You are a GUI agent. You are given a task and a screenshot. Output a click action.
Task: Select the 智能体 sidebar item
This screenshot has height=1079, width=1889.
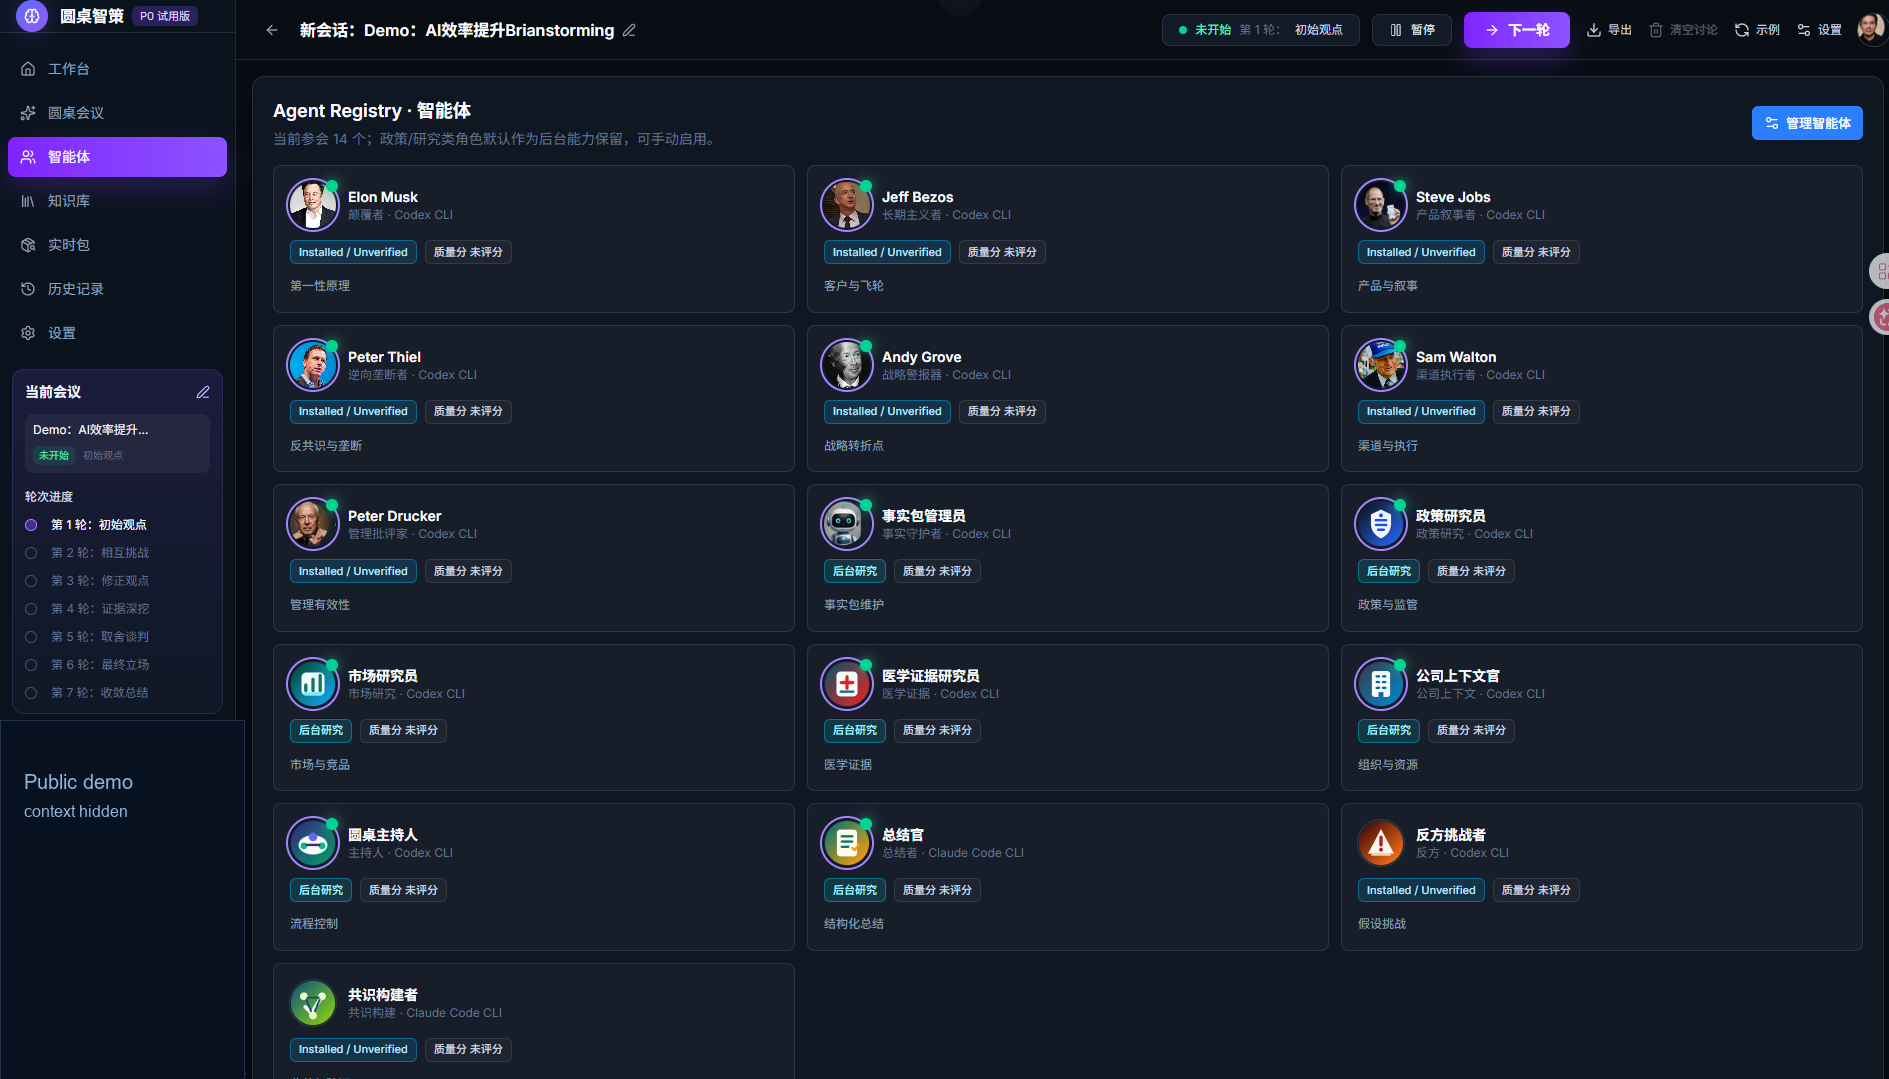(117, 157)
